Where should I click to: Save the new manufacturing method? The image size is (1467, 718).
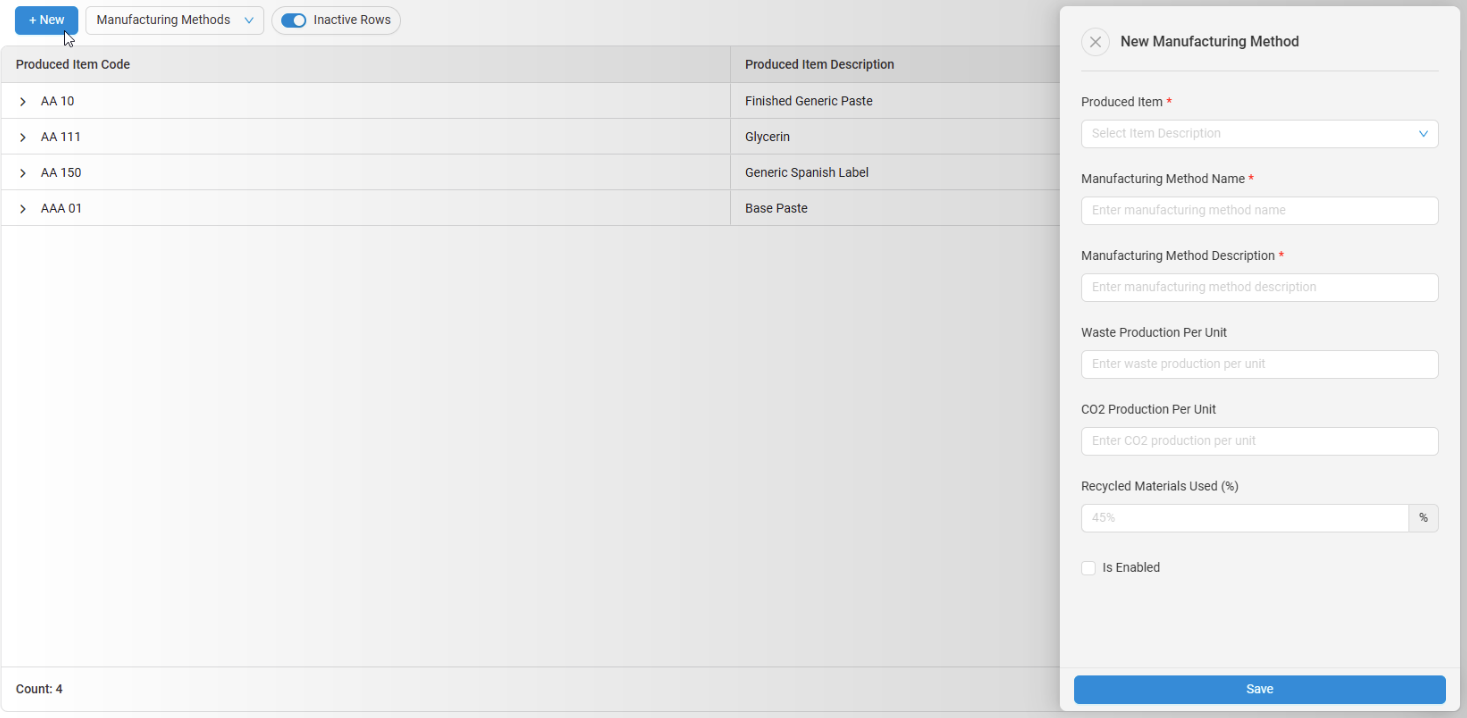tap(1259, 689)
